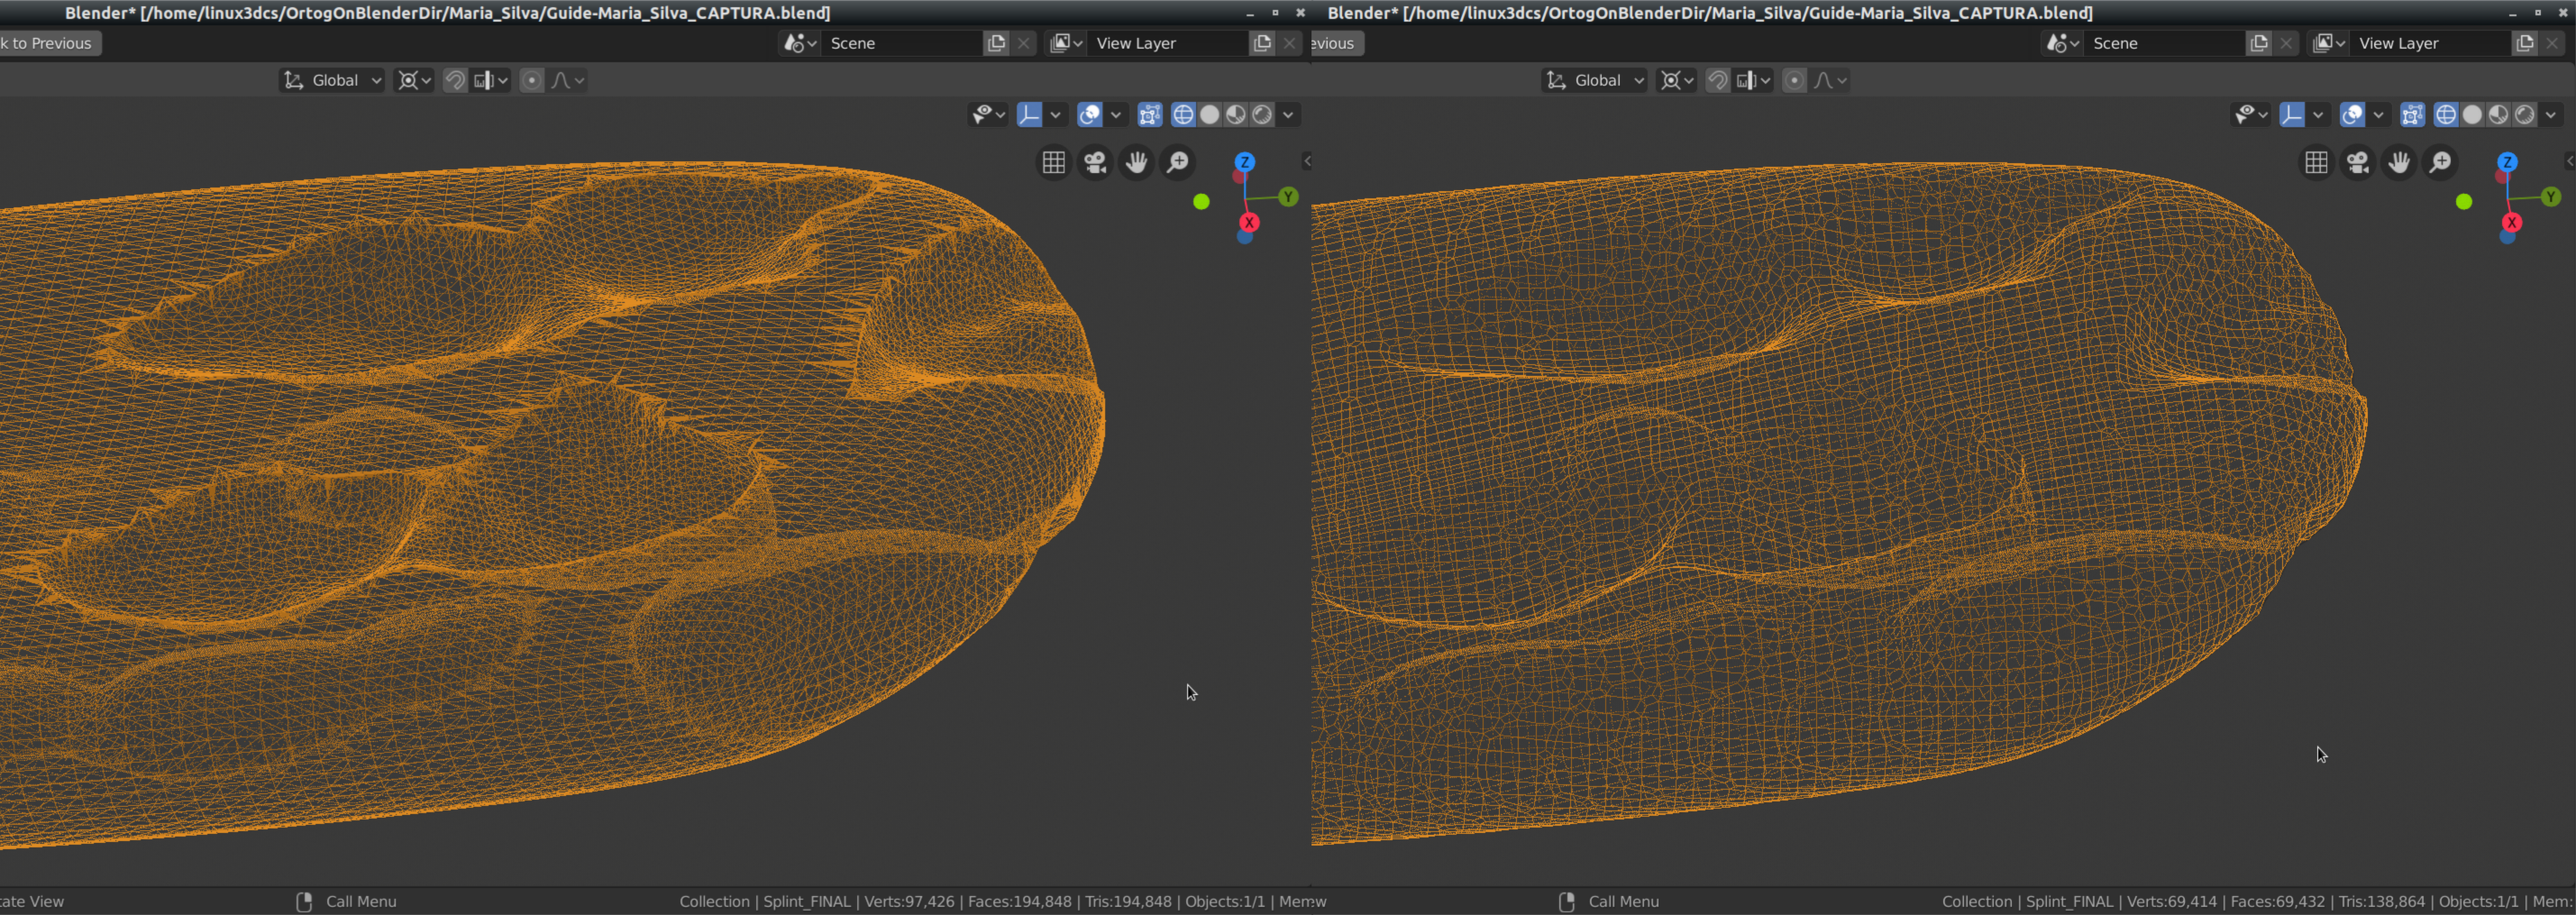Click Scene name field in left window
The image size is (2576, 915).
(903, 43)
